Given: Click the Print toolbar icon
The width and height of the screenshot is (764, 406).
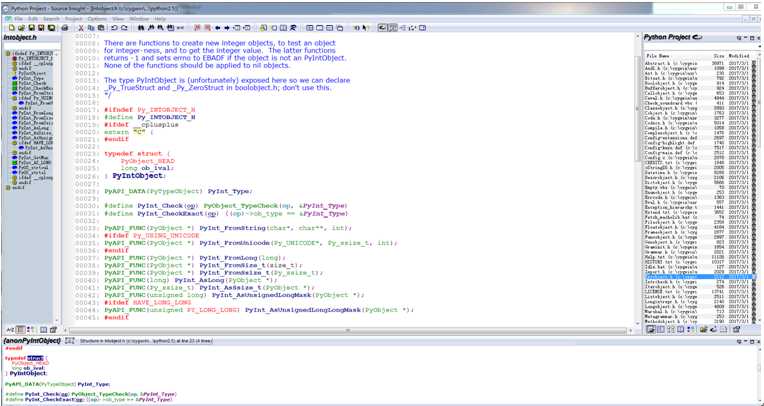Looking at the screenshot, I should (64, 28).
